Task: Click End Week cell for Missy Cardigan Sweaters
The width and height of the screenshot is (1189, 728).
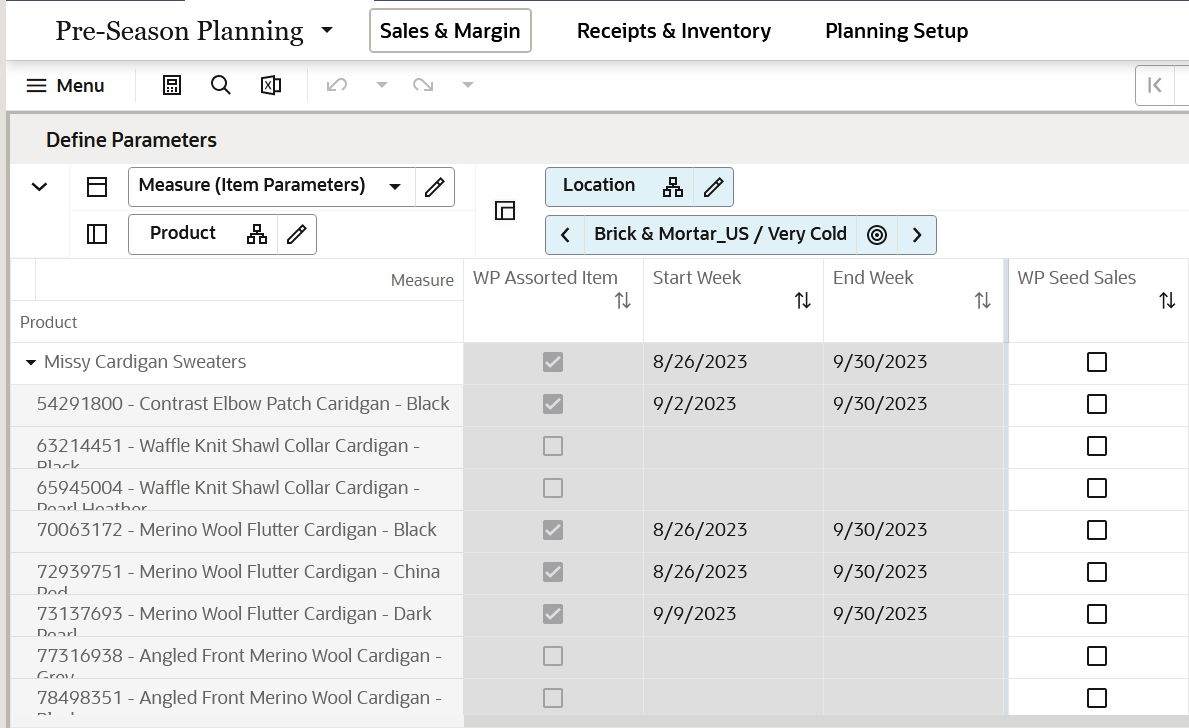Action: pos(914,362)
